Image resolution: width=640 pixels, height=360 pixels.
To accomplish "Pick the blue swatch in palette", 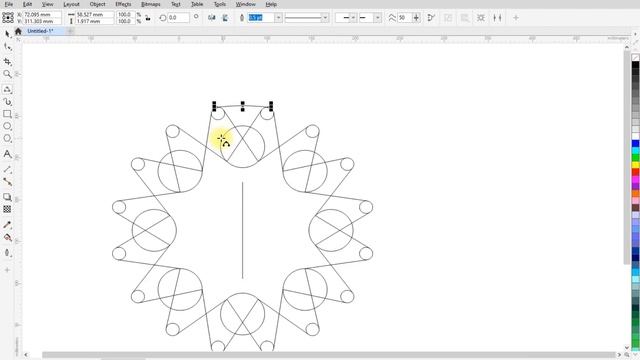I will [636, 144].
